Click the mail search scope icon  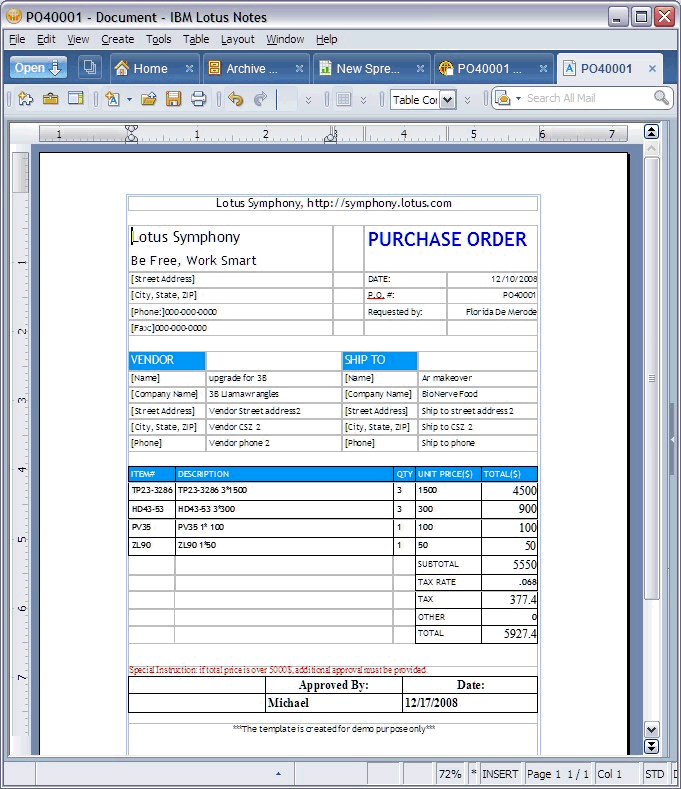[x=503, y=98]
